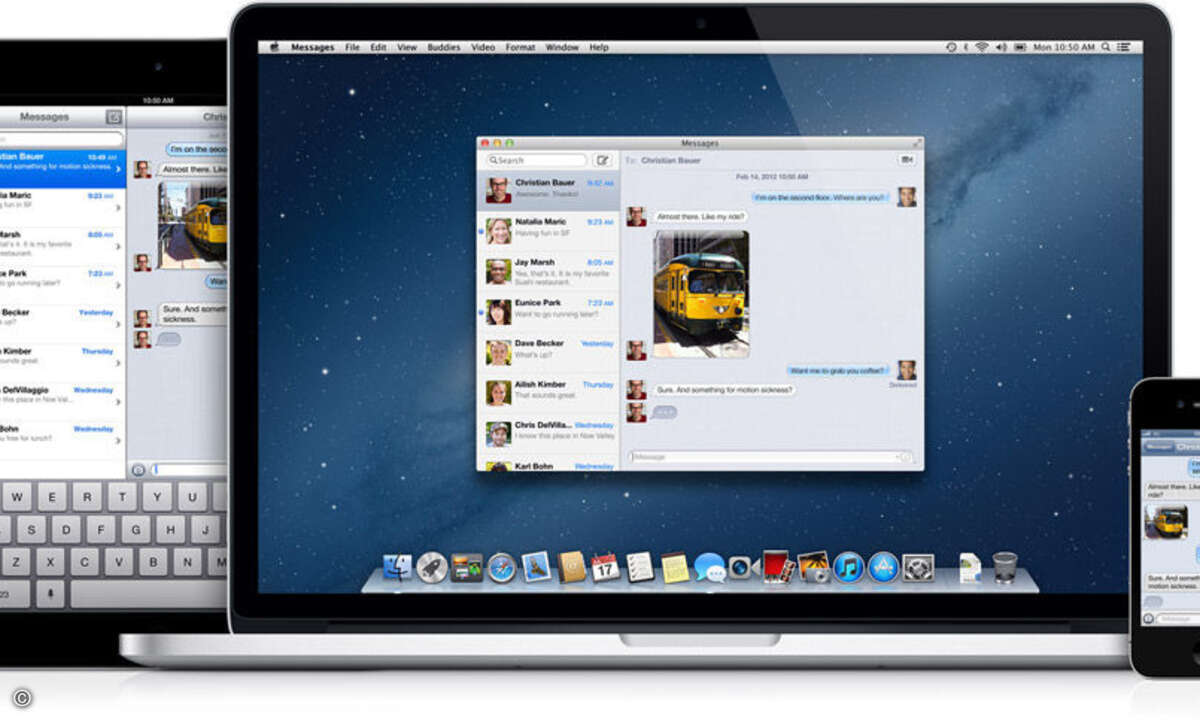Click the Time Machine menu bar icon
Image resolution: width=1200 pixels, height=720 pixels.
tap(951, 47)
